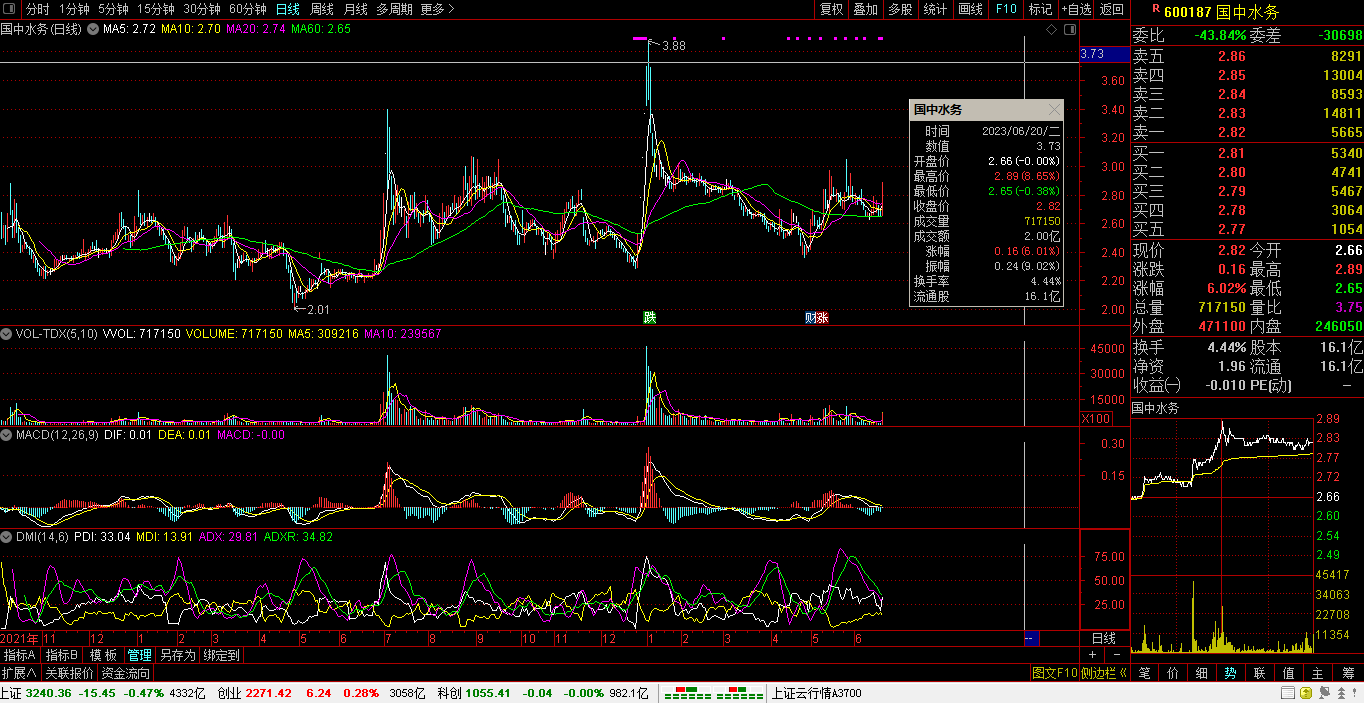Click the 笔 tick detail tab icon
The width and height of the screenshot is (1364, 703).
(1145, 673)
